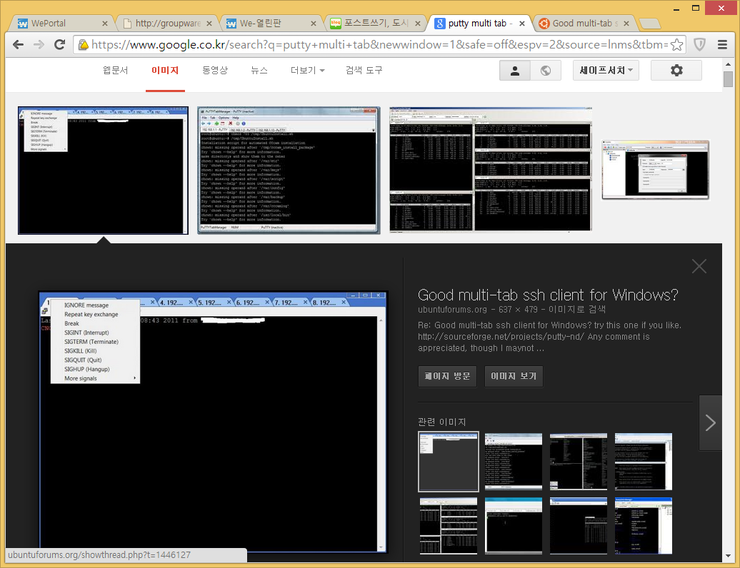Open the Chrome hamburger menu

coord(722,44)
